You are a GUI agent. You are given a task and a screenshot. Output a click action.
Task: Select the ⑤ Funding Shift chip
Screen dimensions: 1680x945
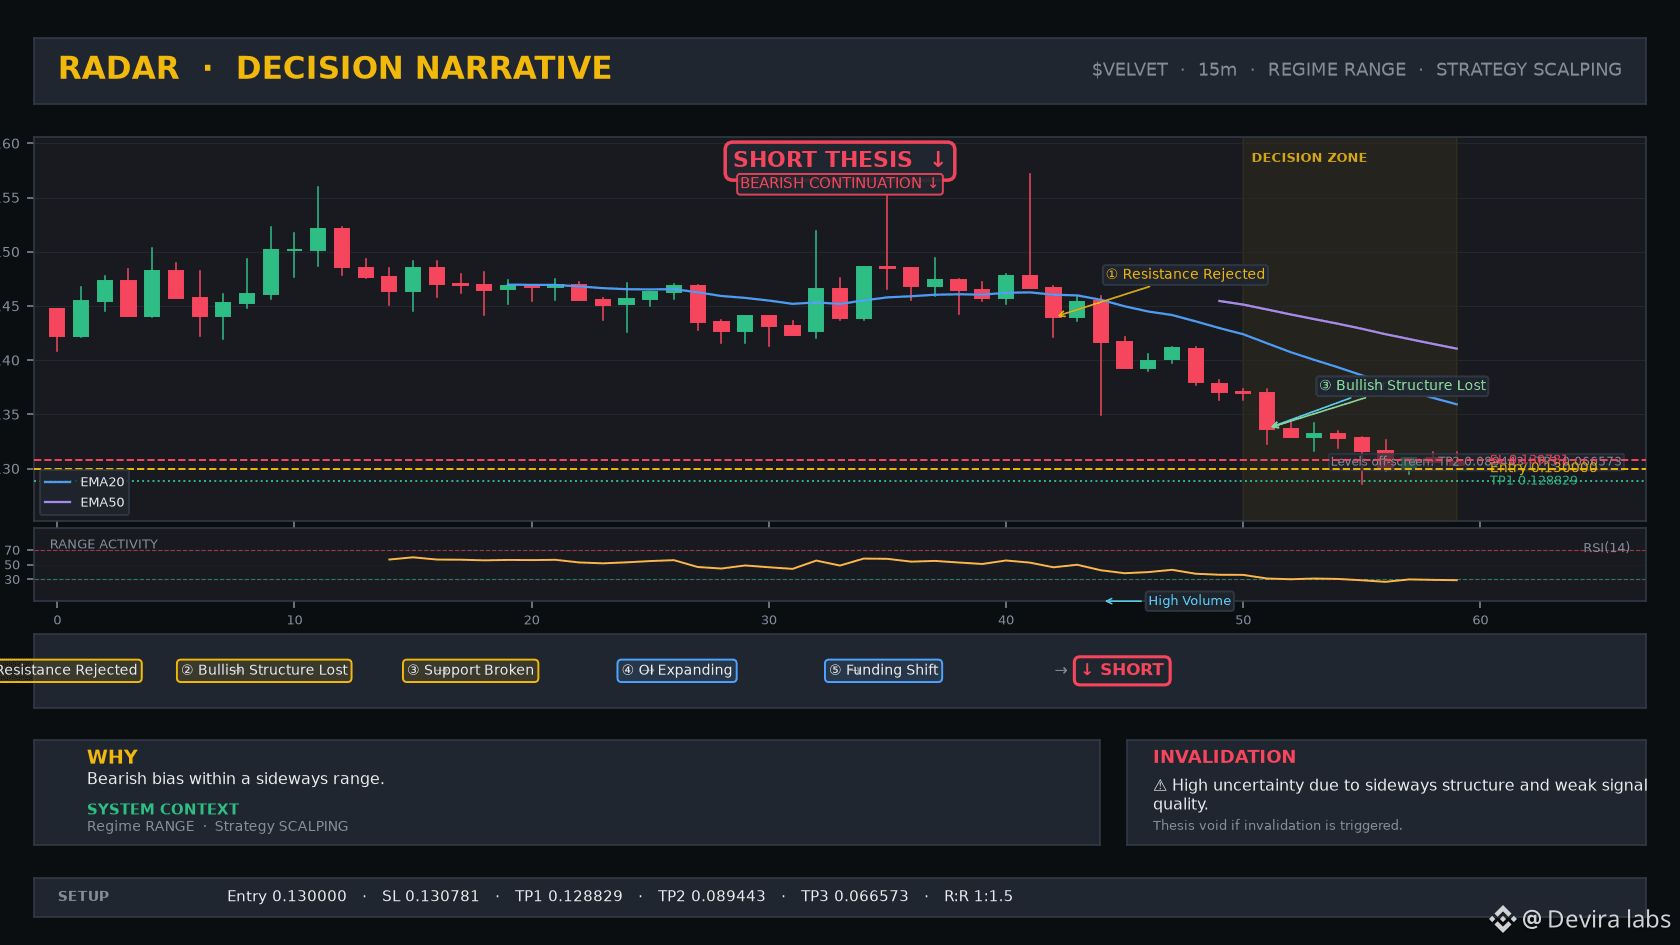(883, 670)
